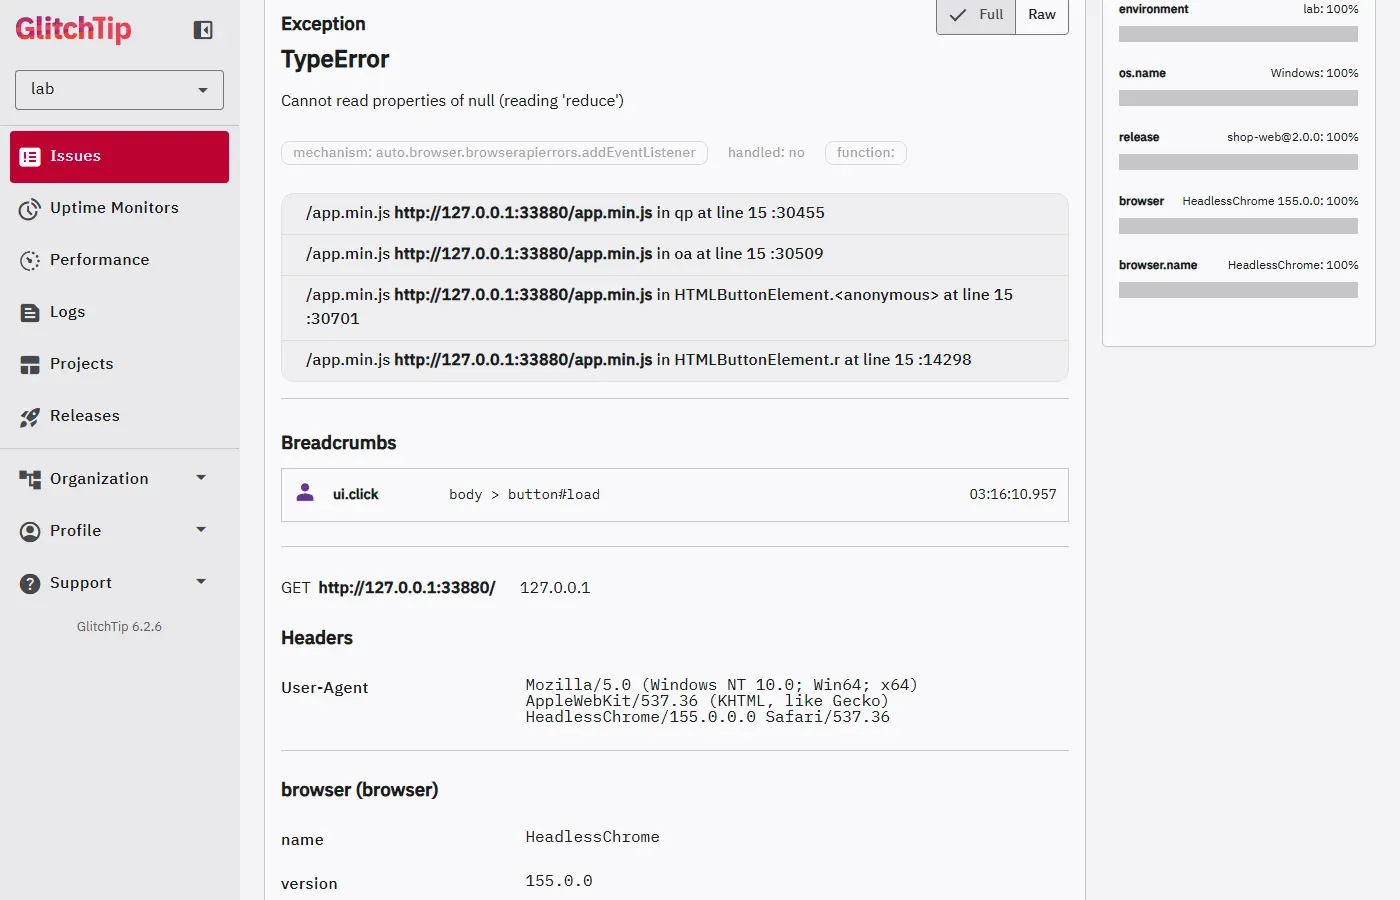Screen dimensions: 1400x900
Task: Click the Support question mark icon
Action: pyautogui.click(x=30, y=584)
